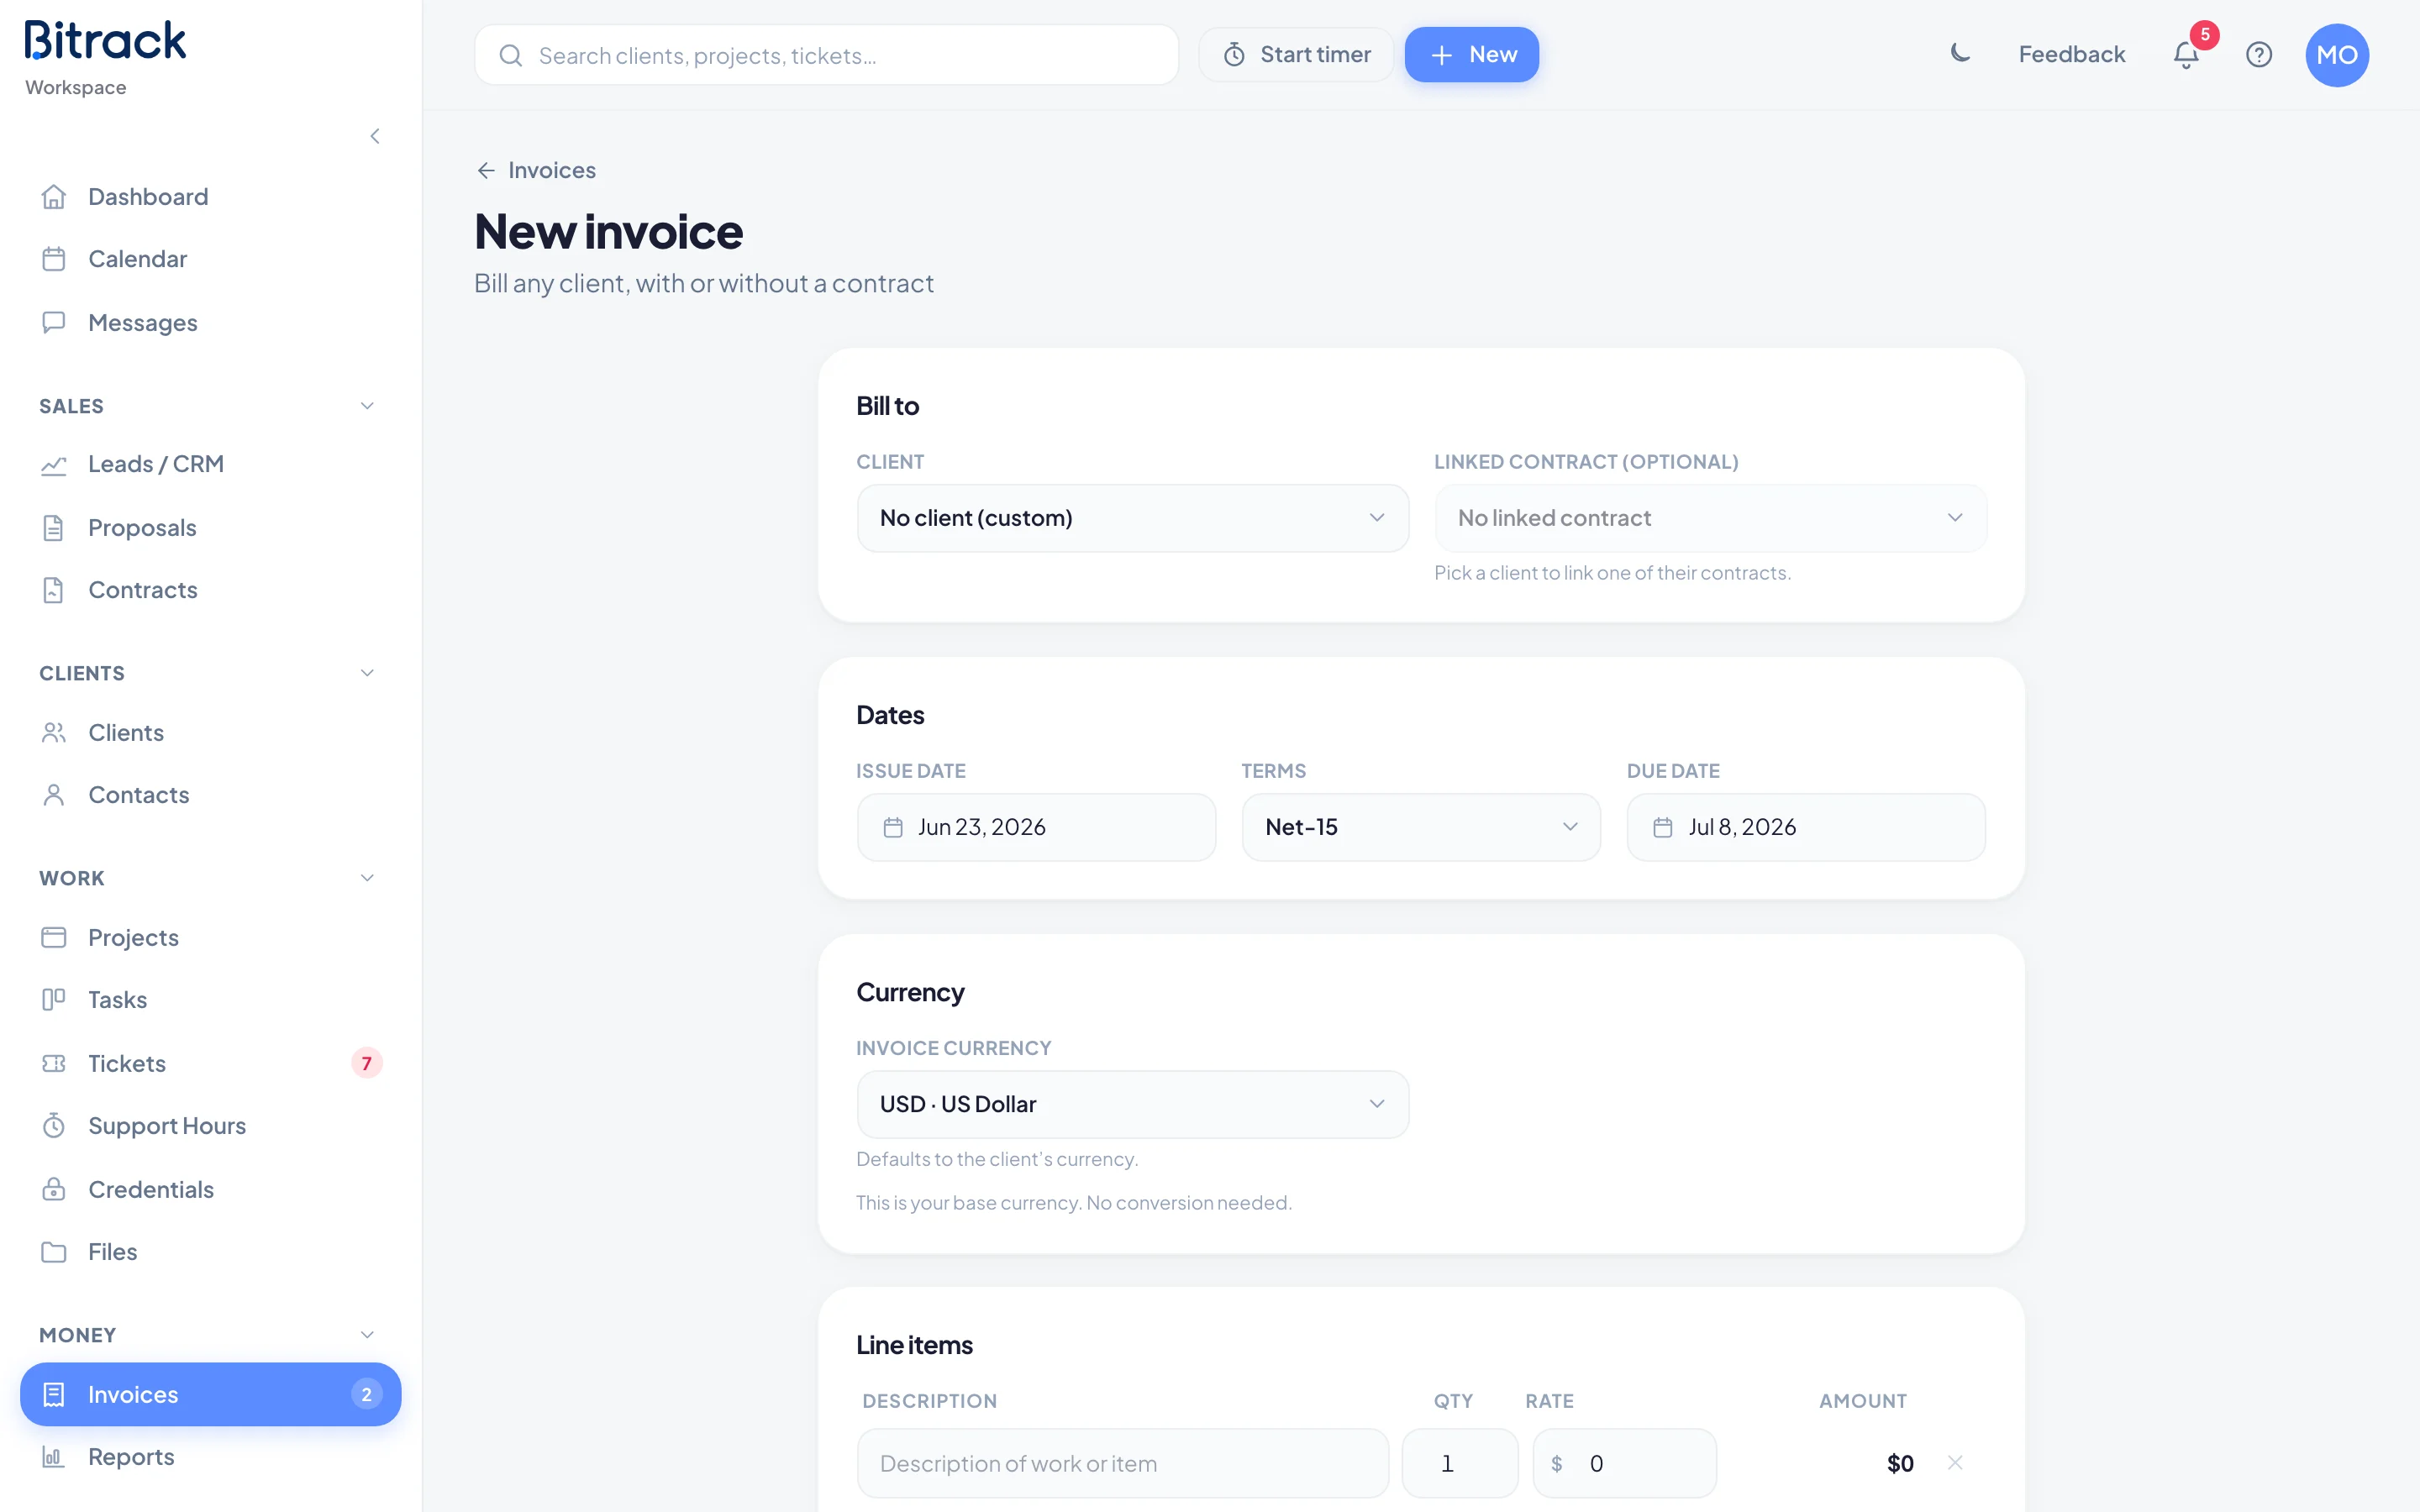Collapse the MONEY section
The width and height of the screenshot is (2420, 1512).
(367, 1335)
